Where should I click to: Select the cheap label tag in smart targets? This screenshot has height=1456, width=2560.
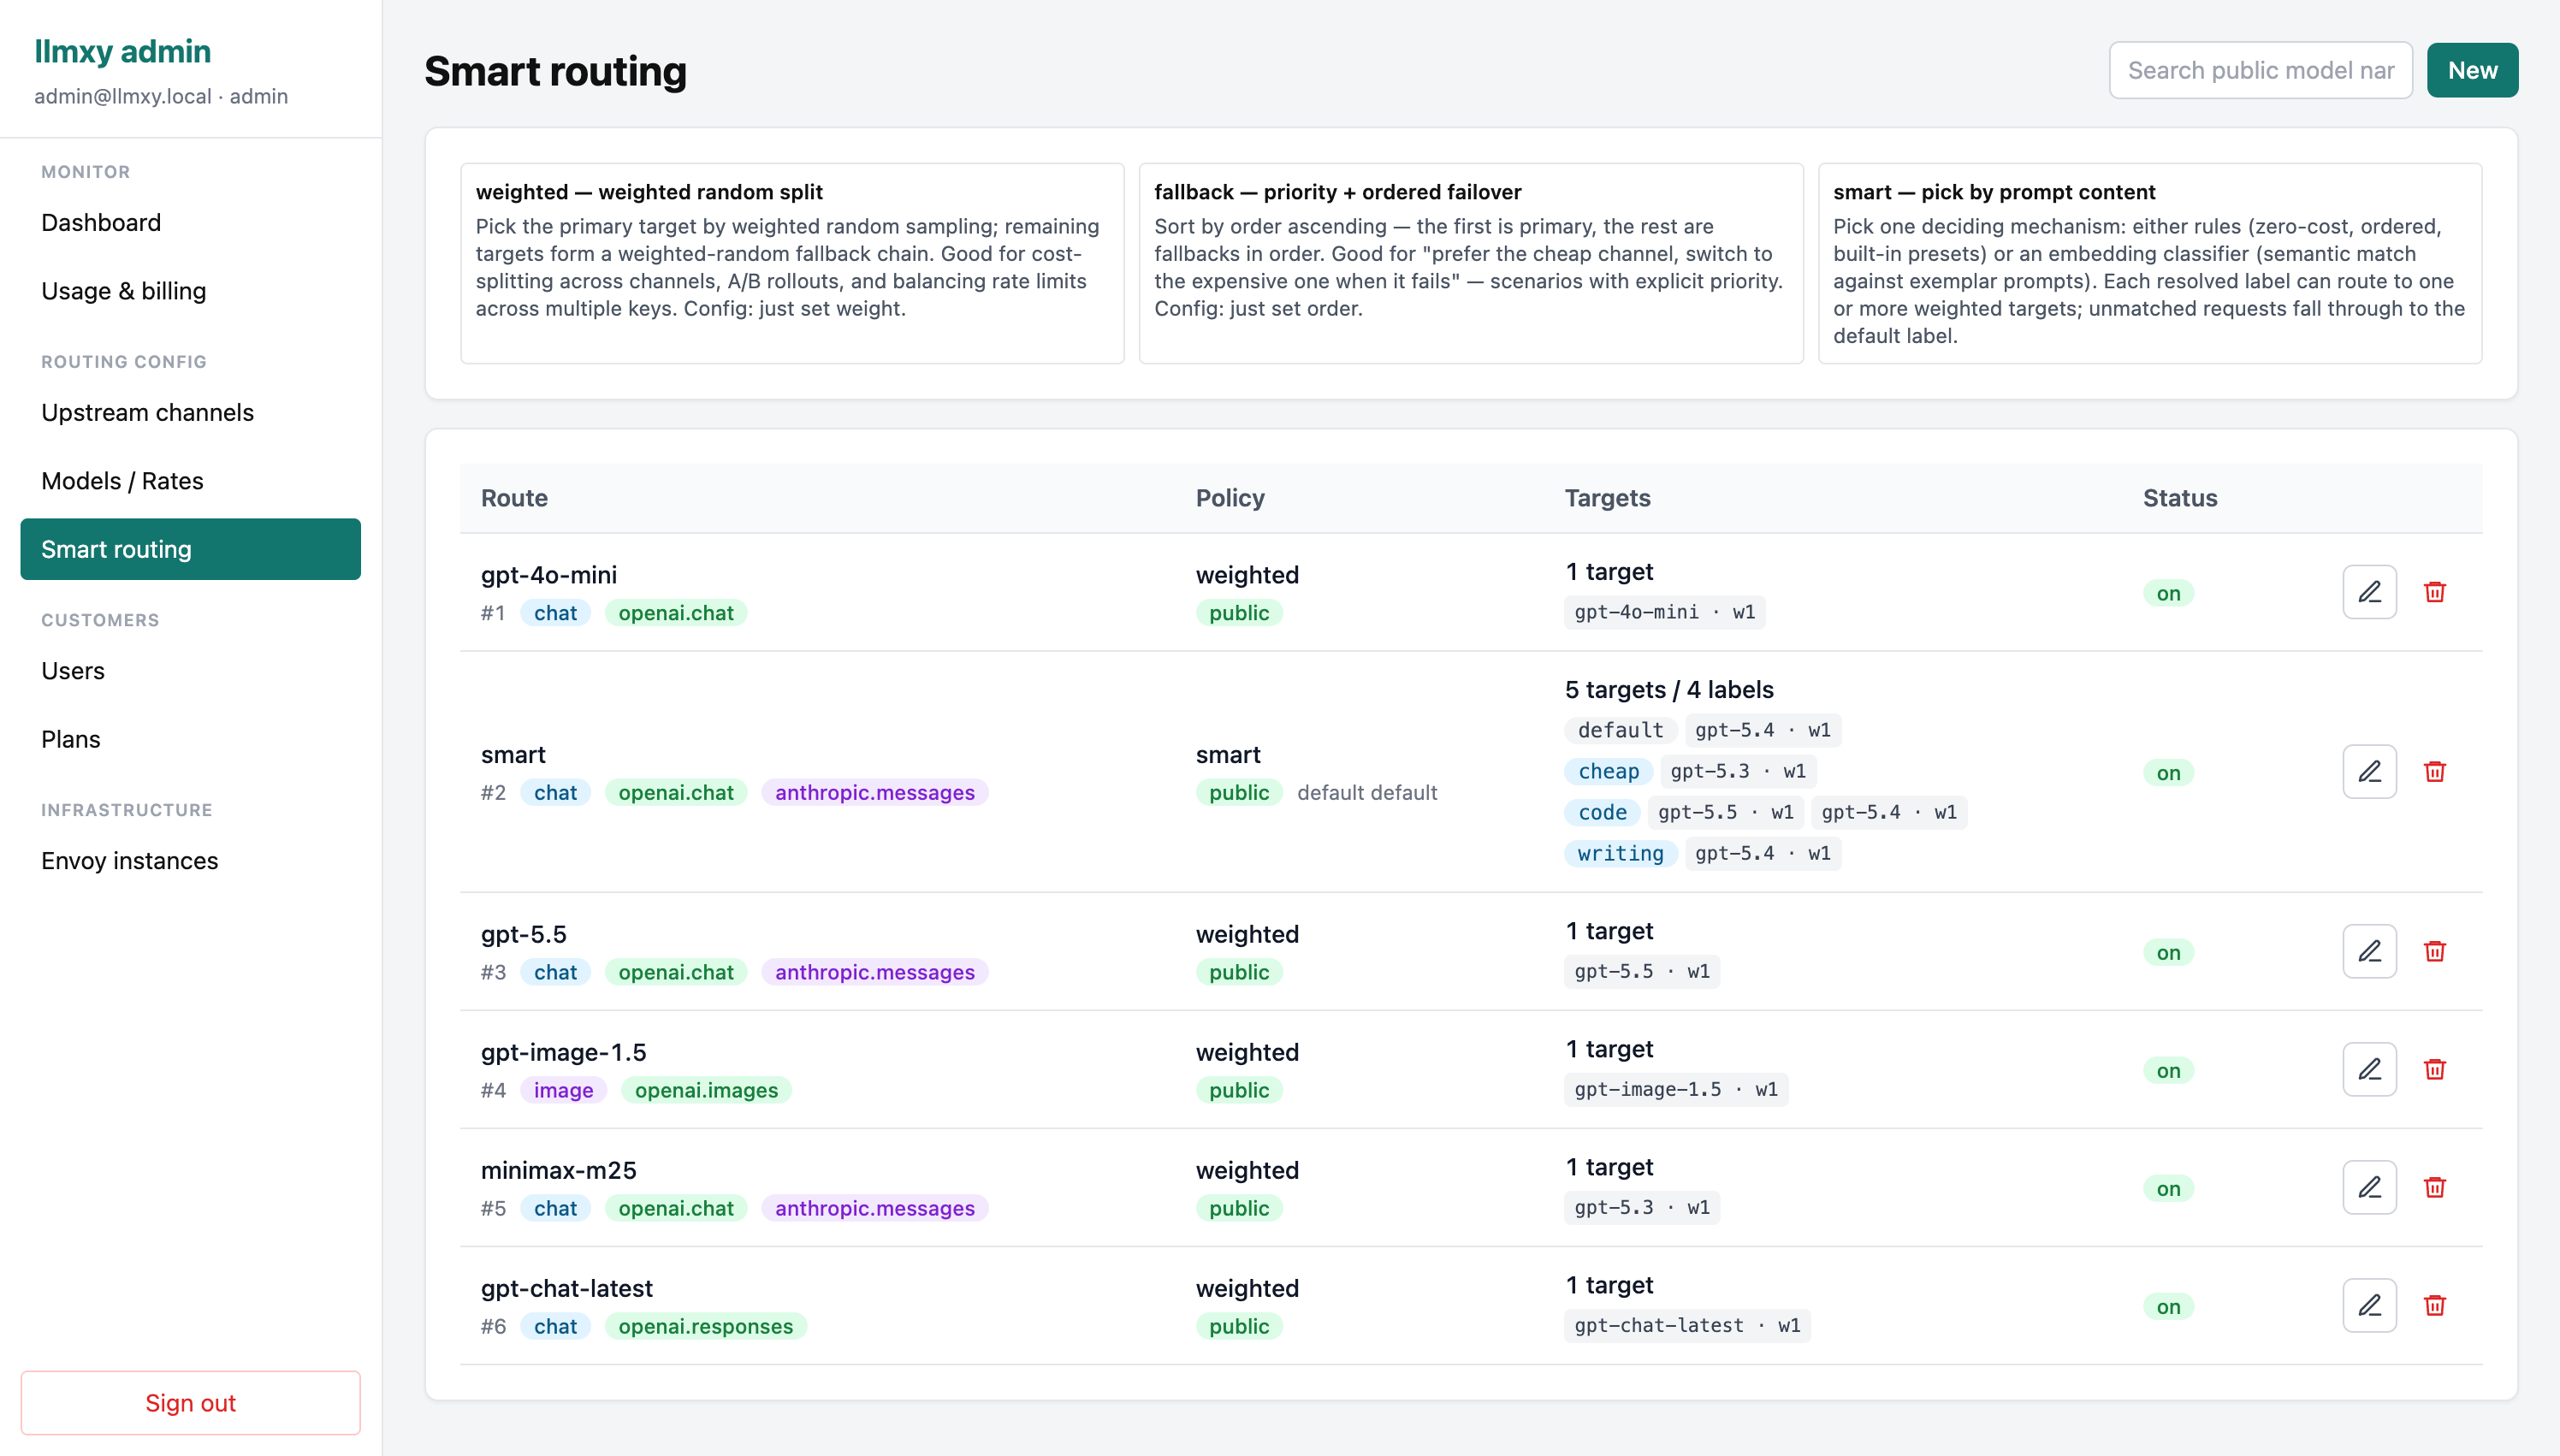pos(1608,771)
